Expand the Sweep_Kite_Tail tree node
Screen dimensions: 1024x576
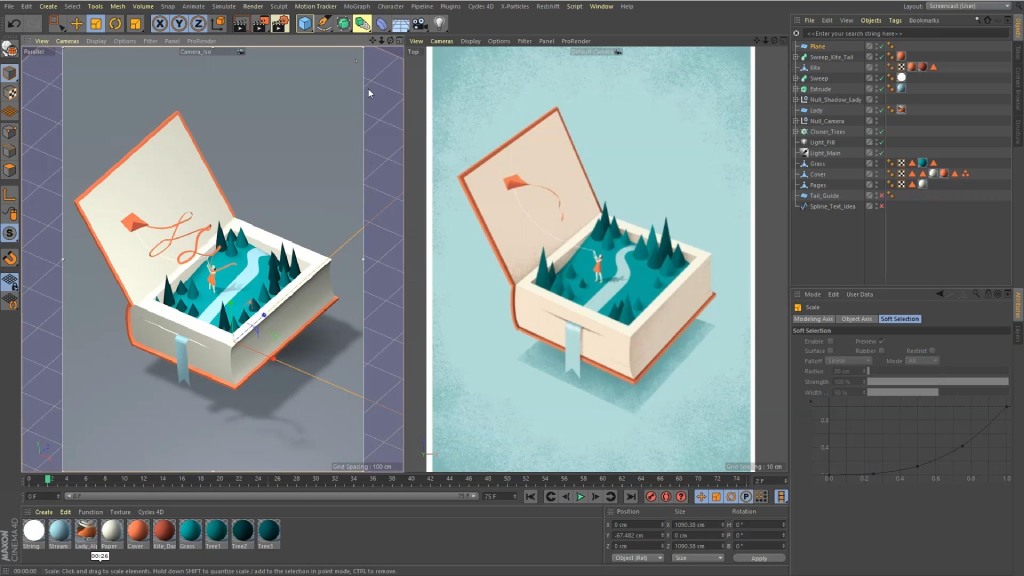796,57
